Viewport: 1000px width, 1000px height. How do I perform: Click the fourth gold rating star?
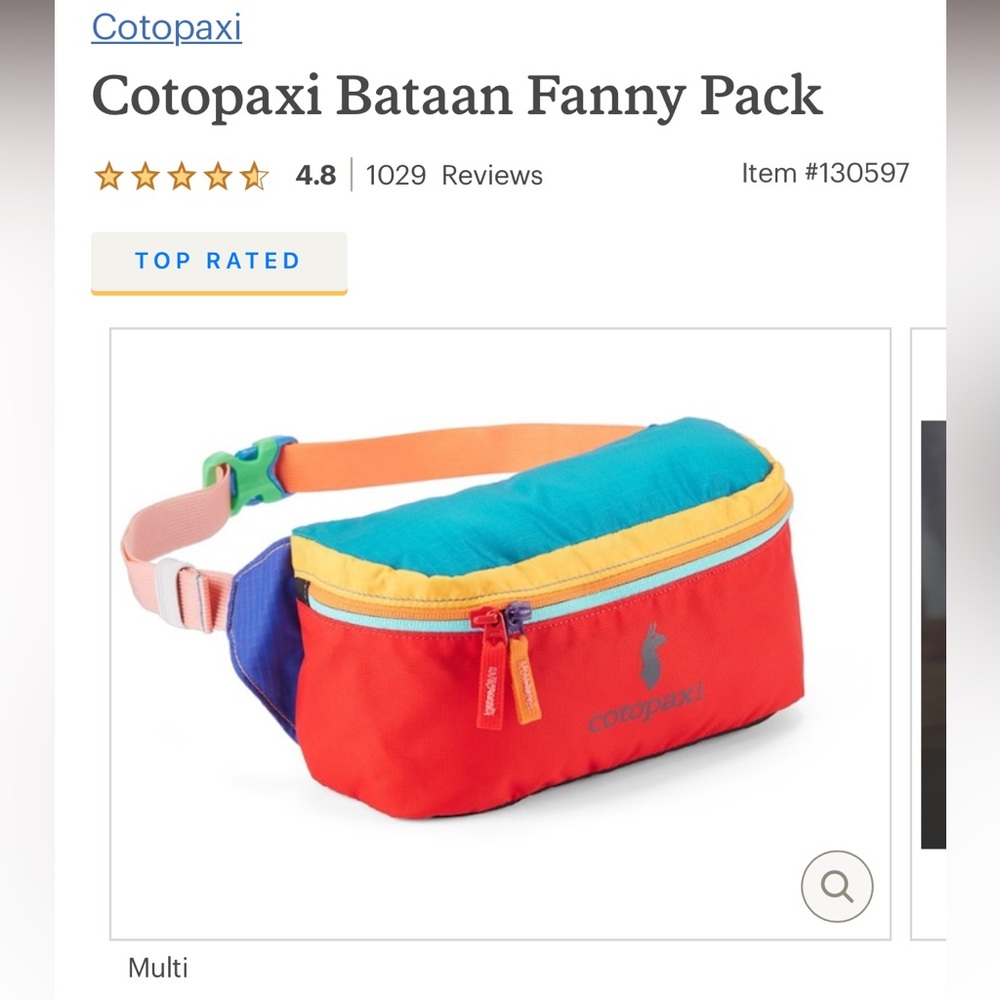click(x=219, y=175)
